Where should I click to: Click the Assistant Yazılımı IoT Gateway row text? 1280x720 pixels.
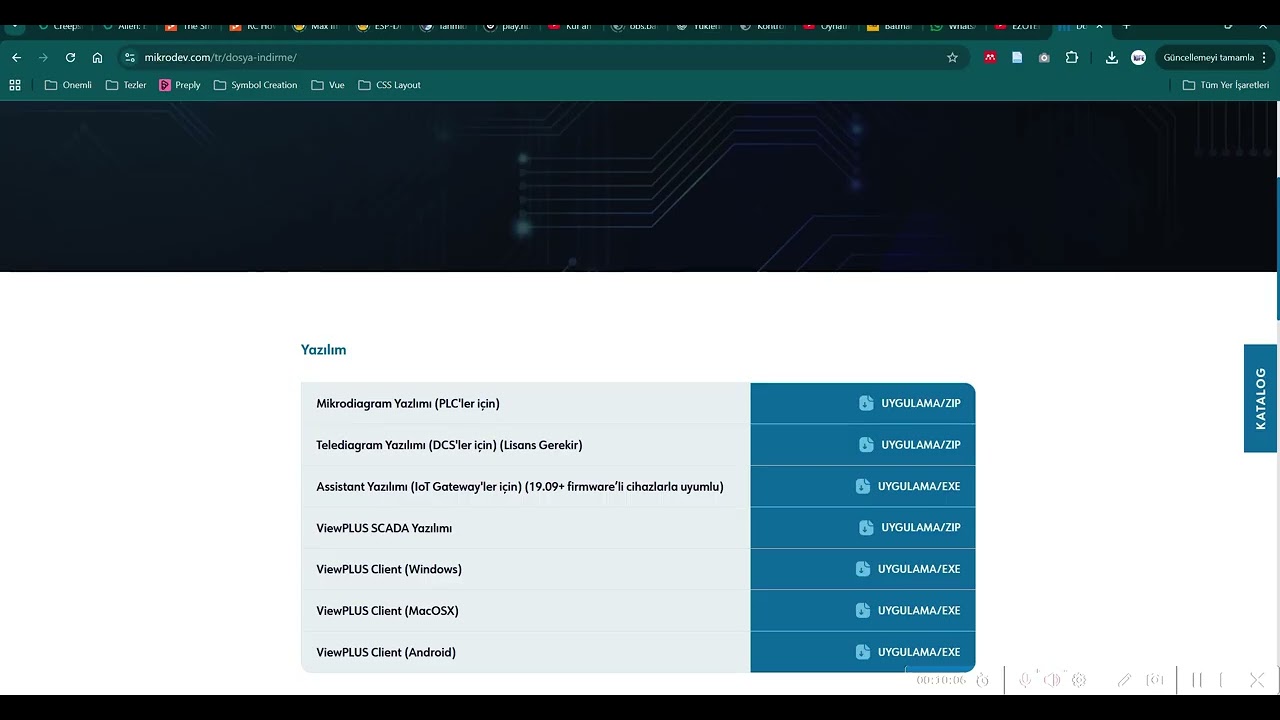(520, 487)
